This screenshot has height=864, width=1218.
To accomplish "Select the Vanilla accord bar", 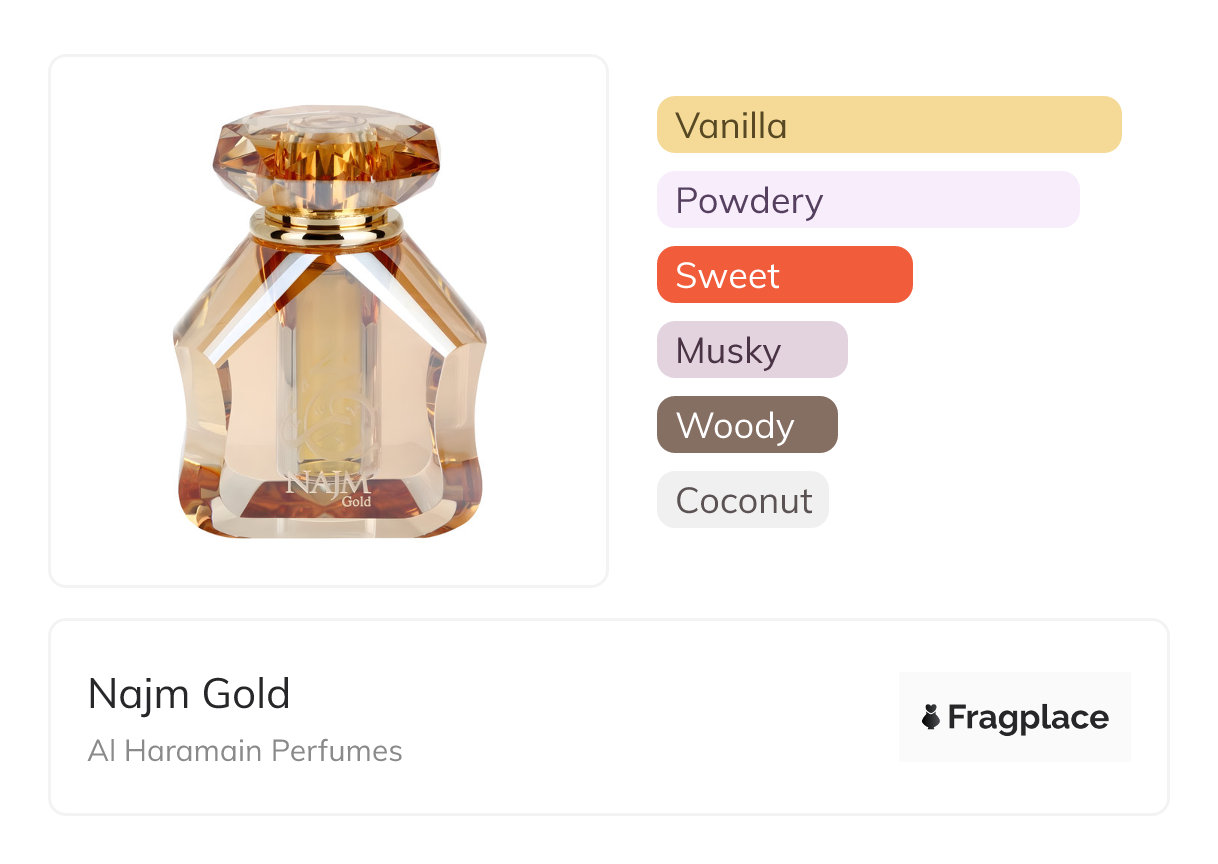I will click(x=888, y=125).
